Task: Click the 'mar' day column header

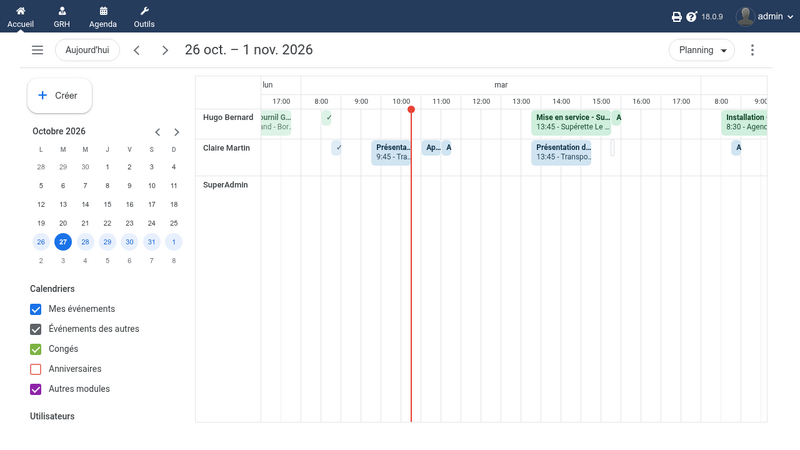Action: click(501, 85)
